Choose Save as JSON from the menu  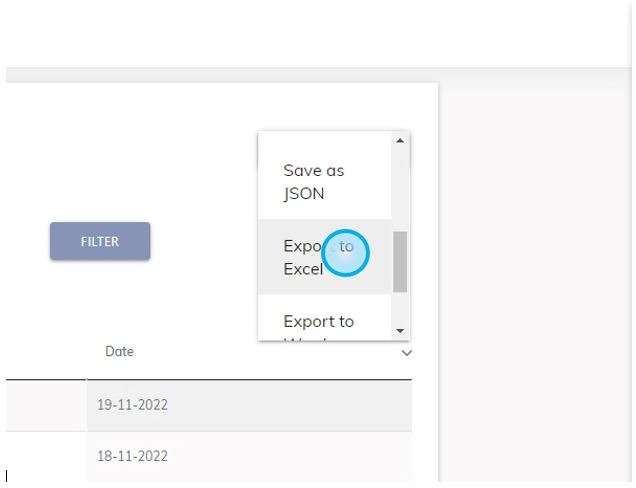tap(324, 182)
